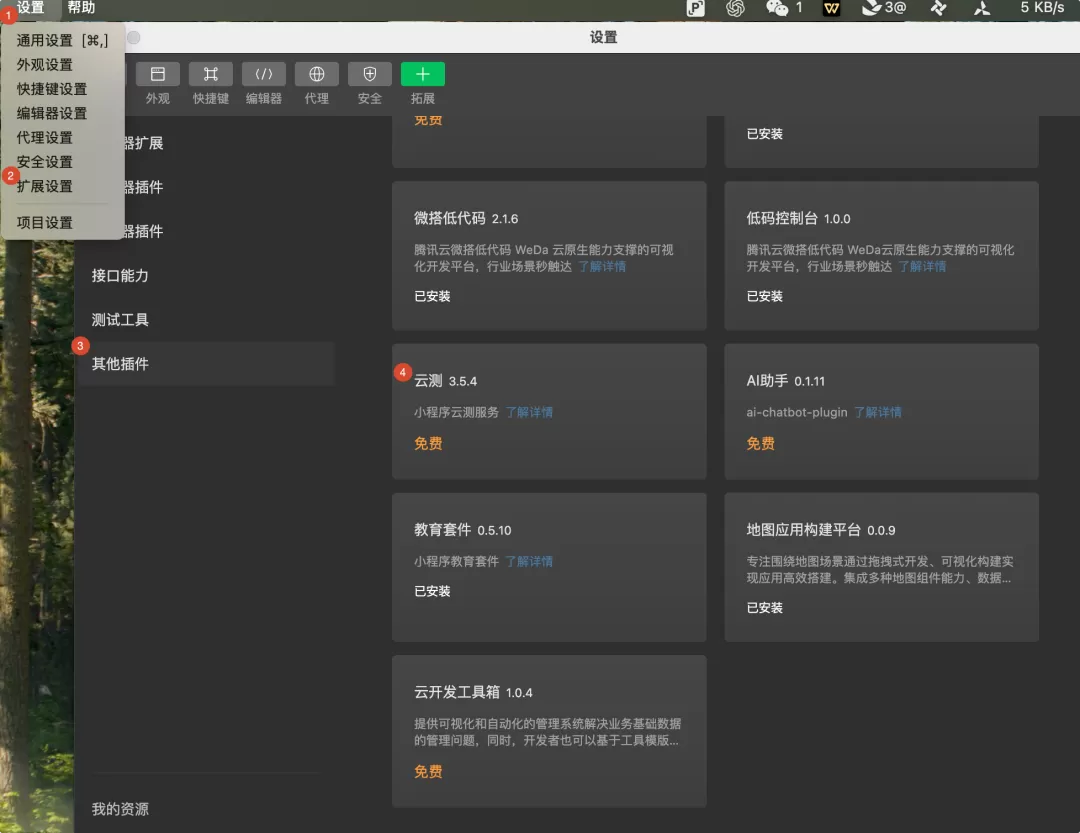Open the 安全 security shield icon
The height and width of the screenshot is (833, 1080).
[370, 74]
